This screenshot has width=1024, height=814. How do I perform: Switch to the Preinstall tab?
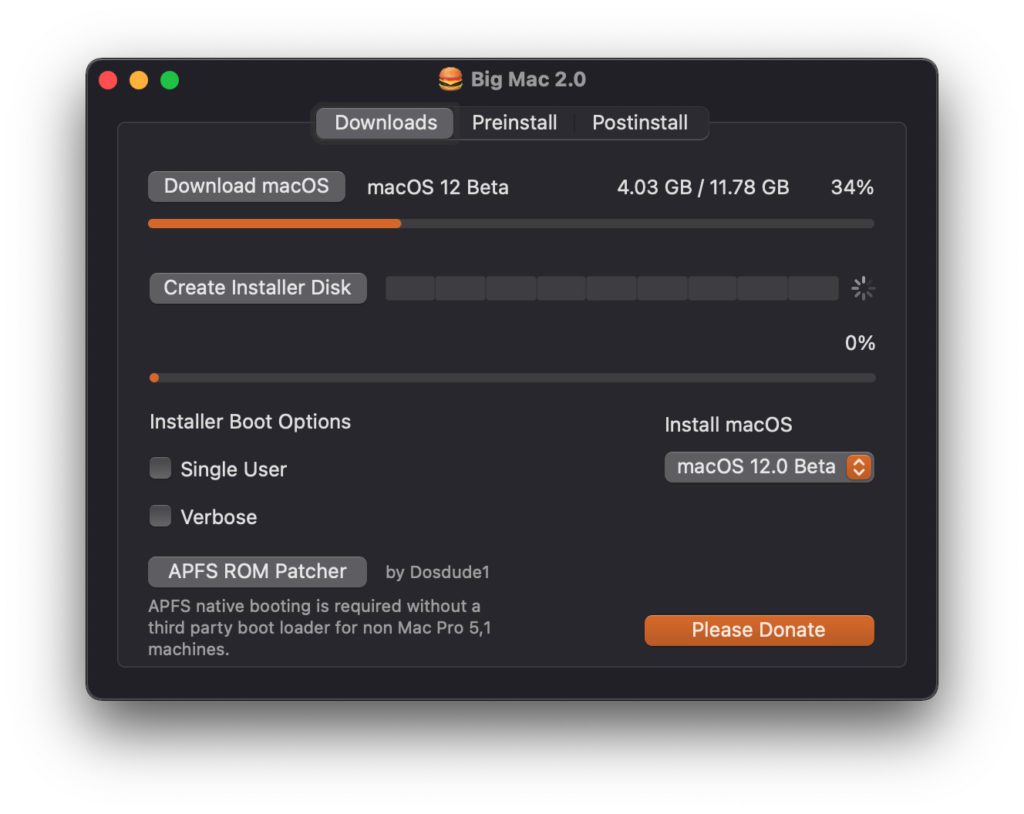(514, 123)
